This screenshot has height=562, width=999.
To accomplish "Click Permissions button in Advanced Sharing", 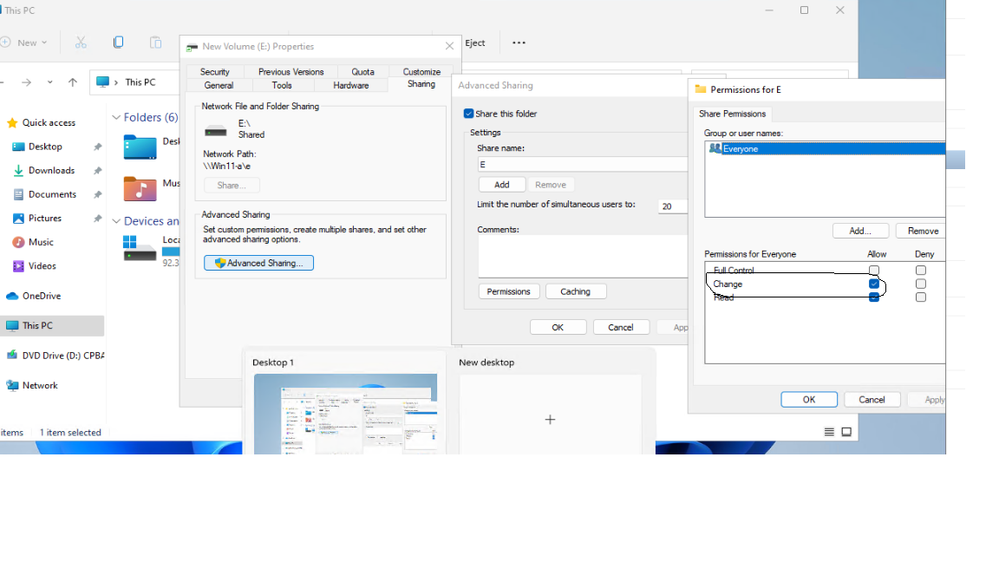I will [508, 291].
